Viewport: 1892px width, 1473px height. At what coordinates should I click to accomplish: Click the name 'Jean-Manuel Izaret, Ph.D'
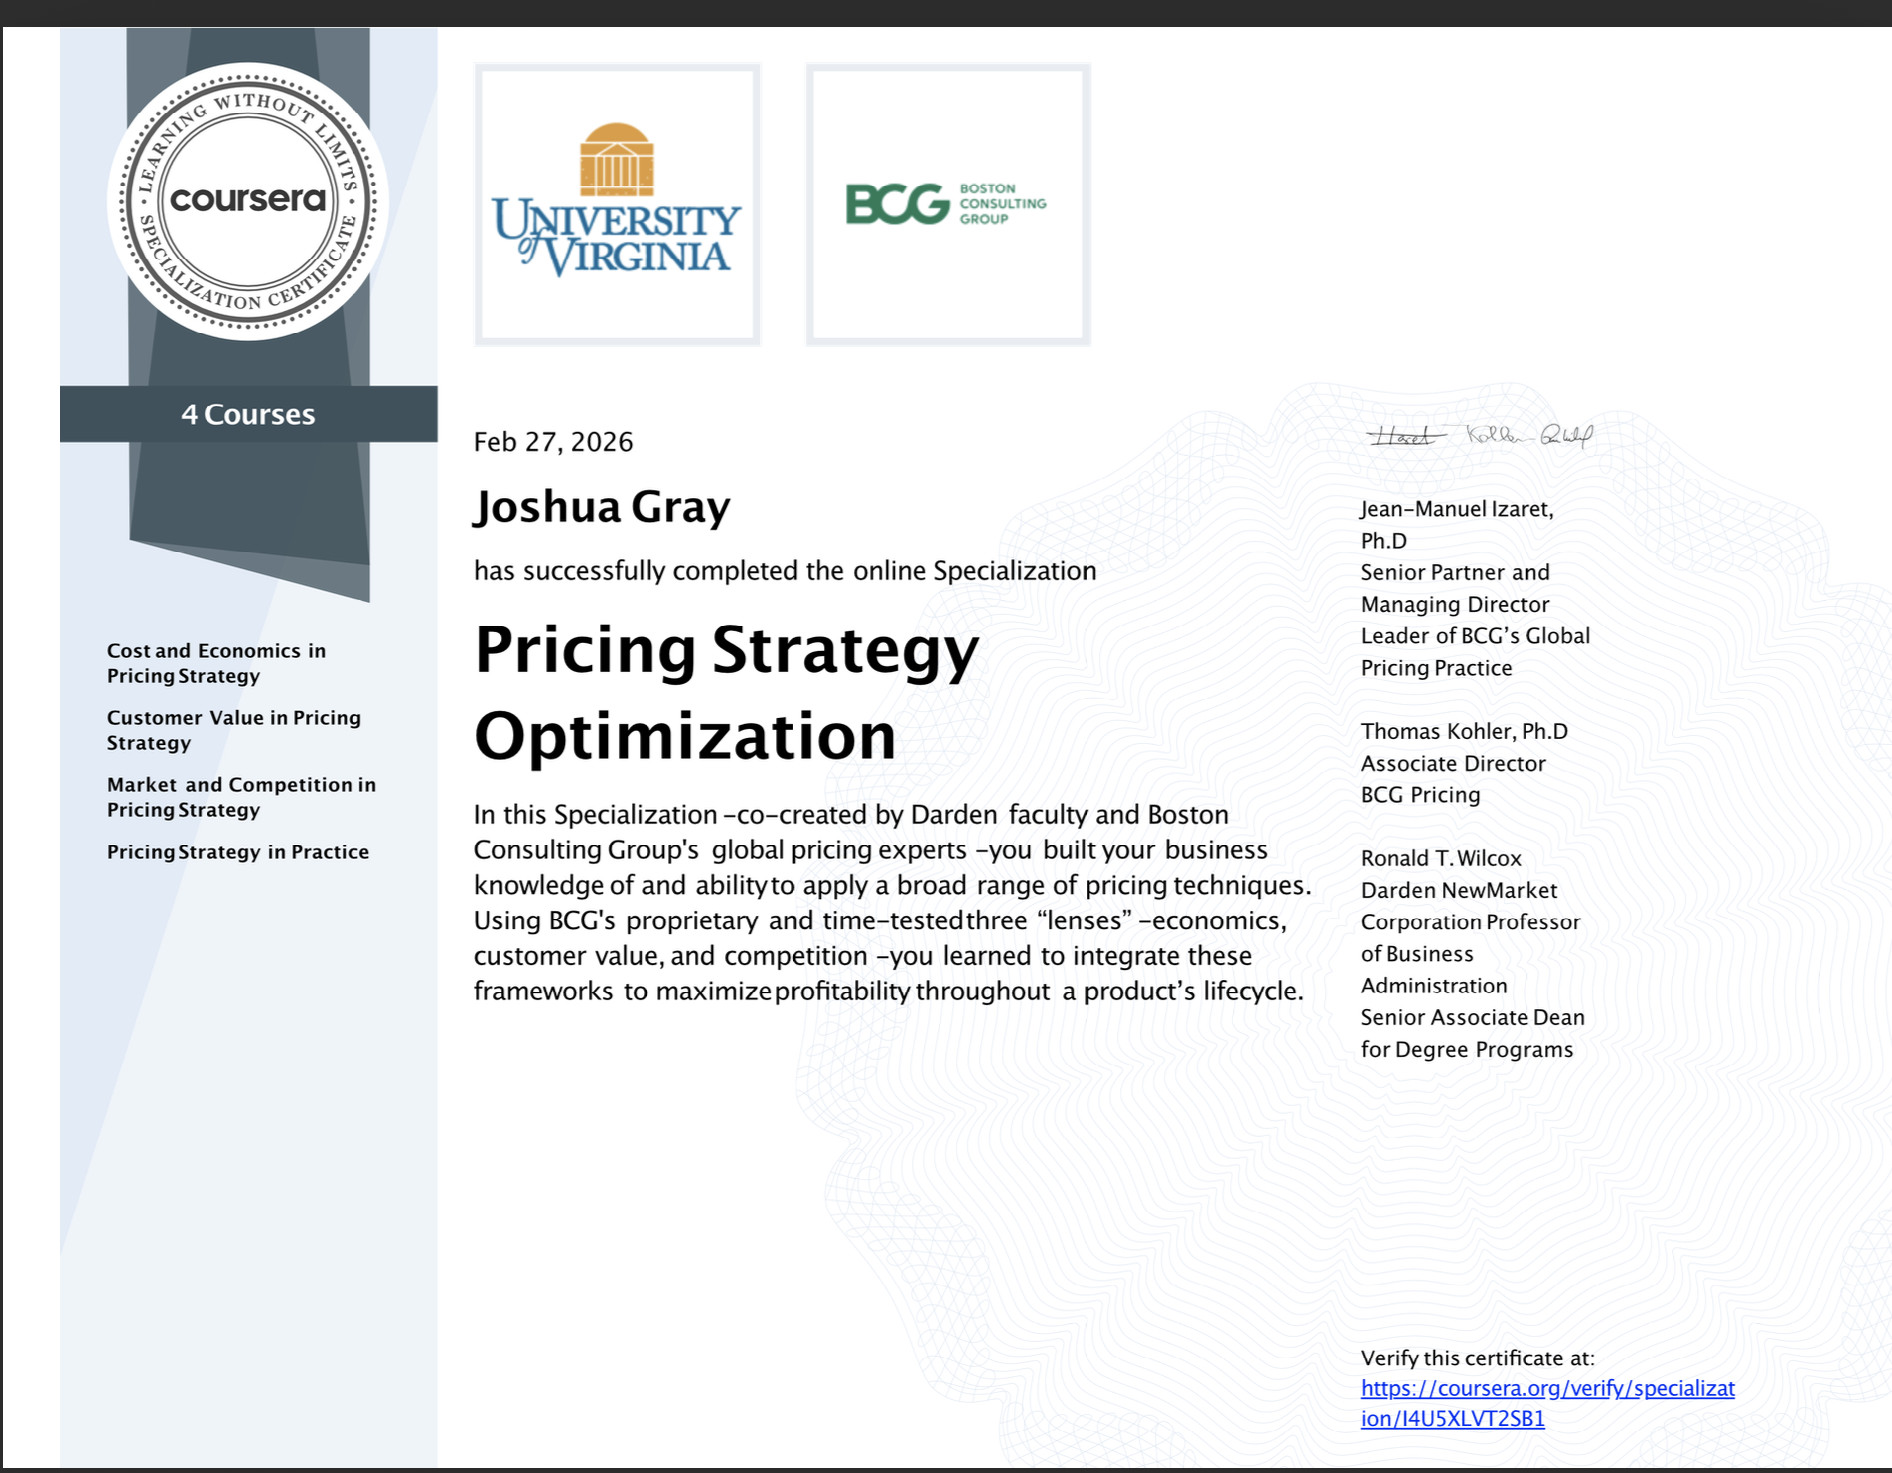(x=1457, y=525)
